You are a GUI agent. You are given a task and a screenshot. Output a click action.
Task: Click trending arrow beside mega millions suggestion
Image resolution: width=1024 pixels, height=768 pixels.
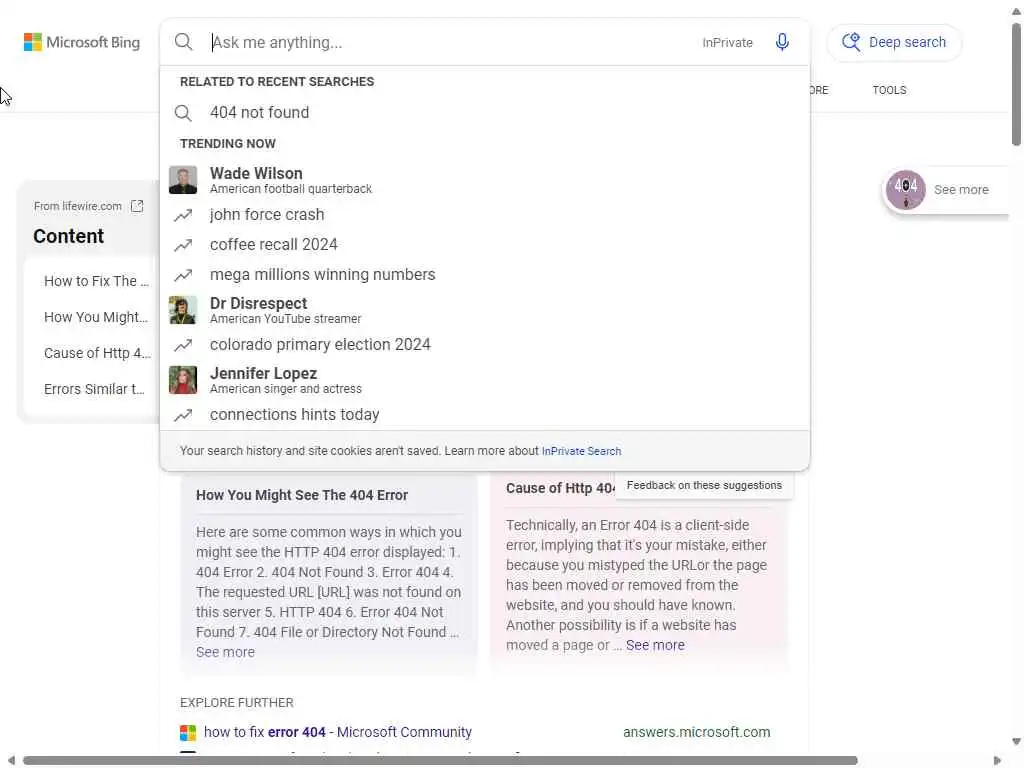pyautogui.click(x=183, y=275)
